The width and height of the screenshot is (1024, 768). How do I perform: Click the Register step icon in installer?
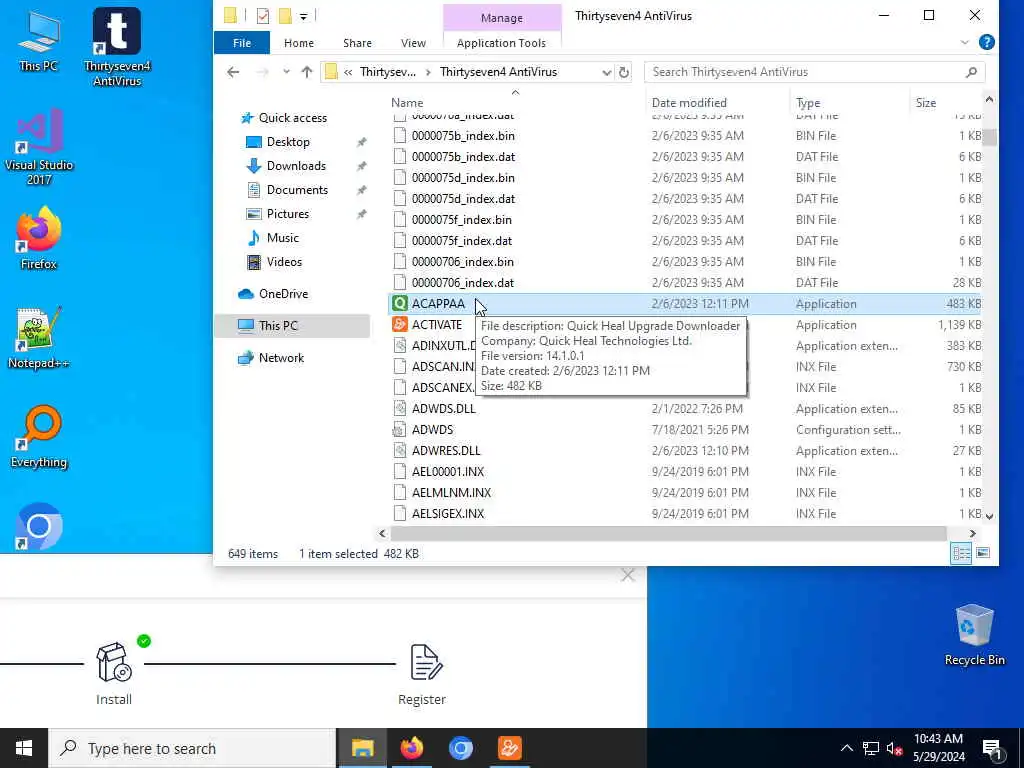[x=426, y=662]
